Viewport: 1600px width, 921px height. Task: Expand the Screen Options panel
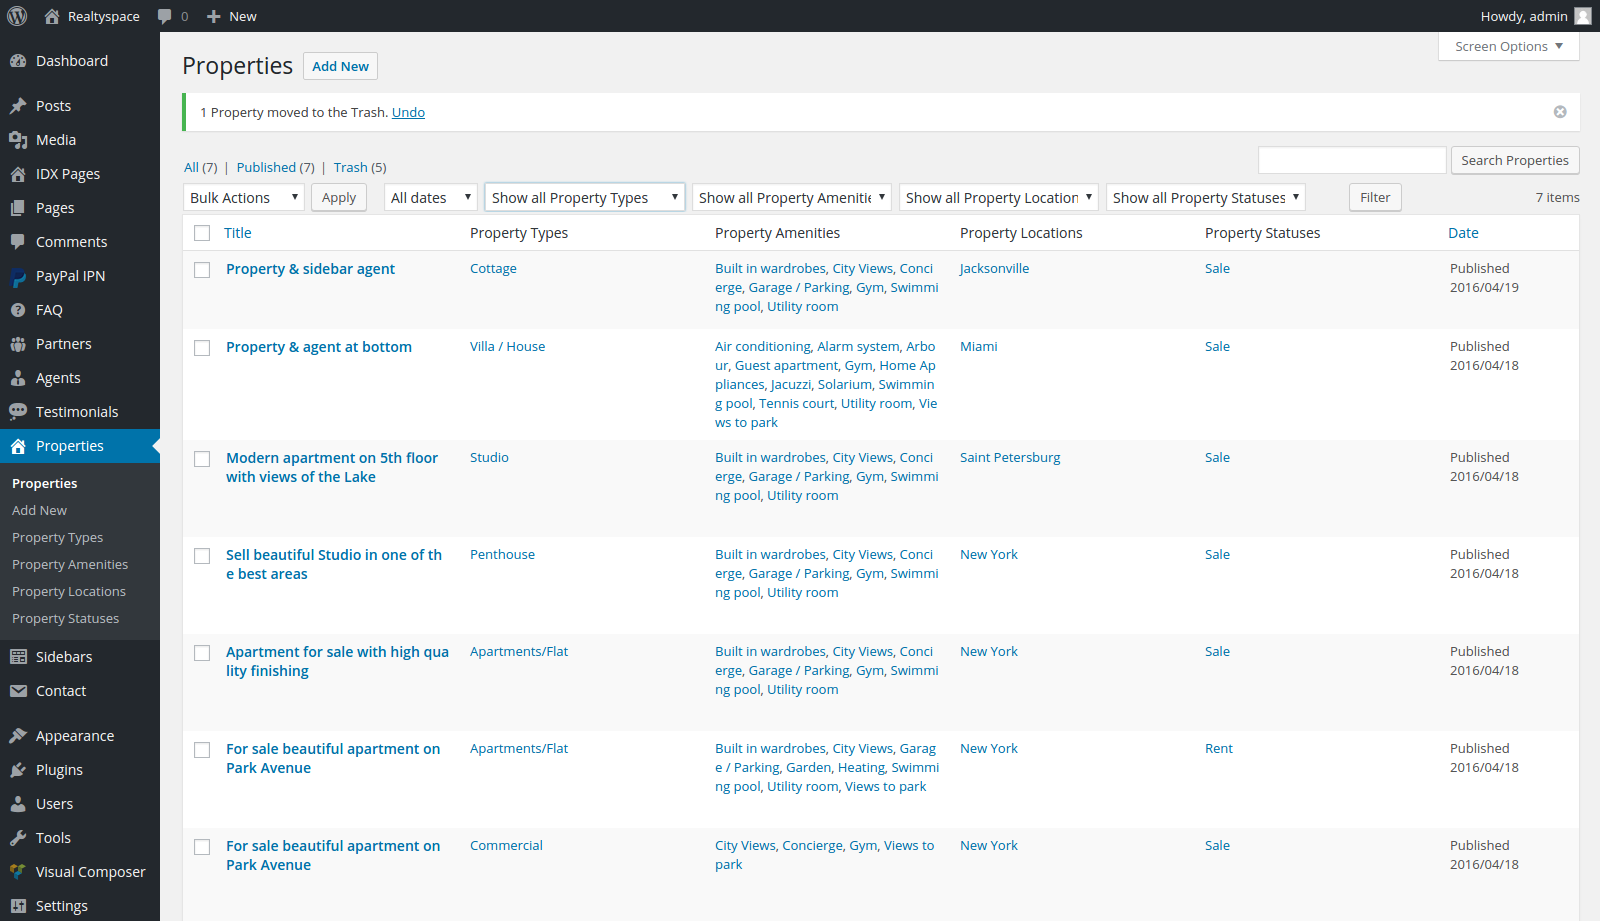[1508, 47]
